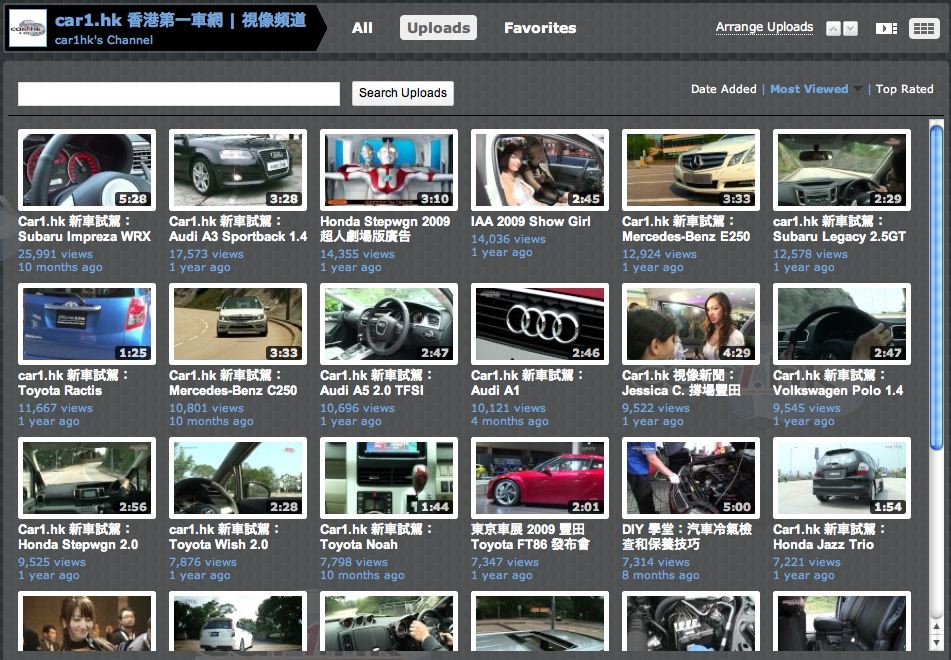Select the Favorites tab
951x660 pixels.
[x=540, y=28]
